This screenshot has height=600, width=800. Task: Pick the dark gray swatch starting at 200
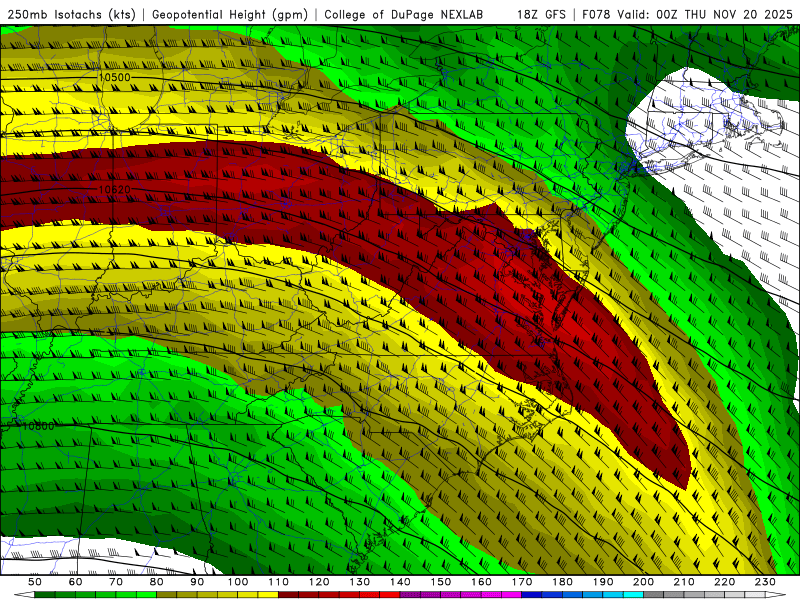point(654,594)
